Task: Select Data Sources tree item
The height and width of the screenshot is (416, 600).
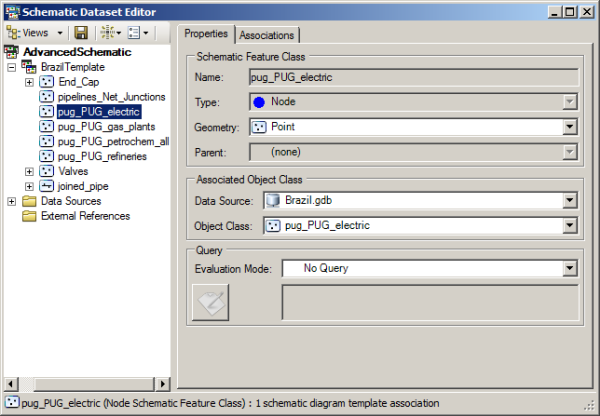Action: click(x=71, y=201)
